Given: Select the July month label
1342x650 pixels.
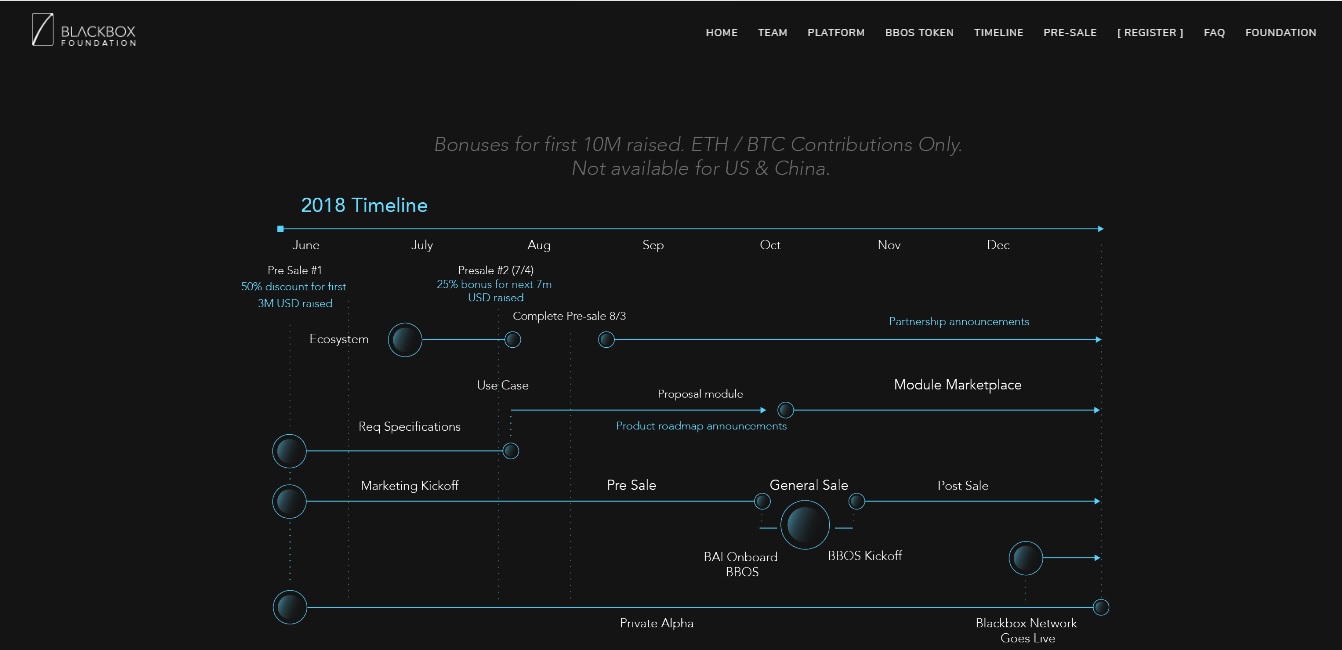Looking at the screenshot, I should coord(422,245).
